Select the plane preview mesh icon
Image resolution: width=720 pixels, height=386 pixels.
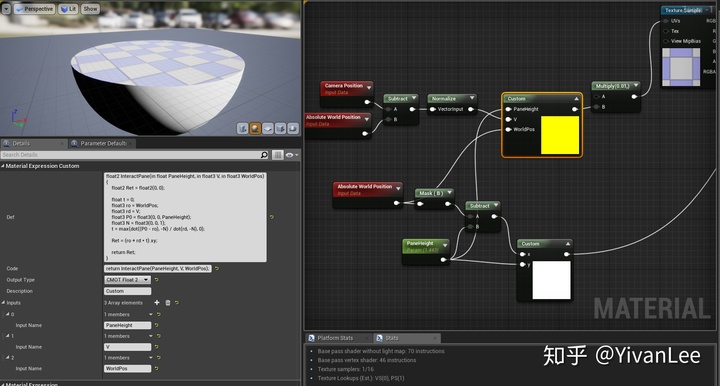click(268, 129)
